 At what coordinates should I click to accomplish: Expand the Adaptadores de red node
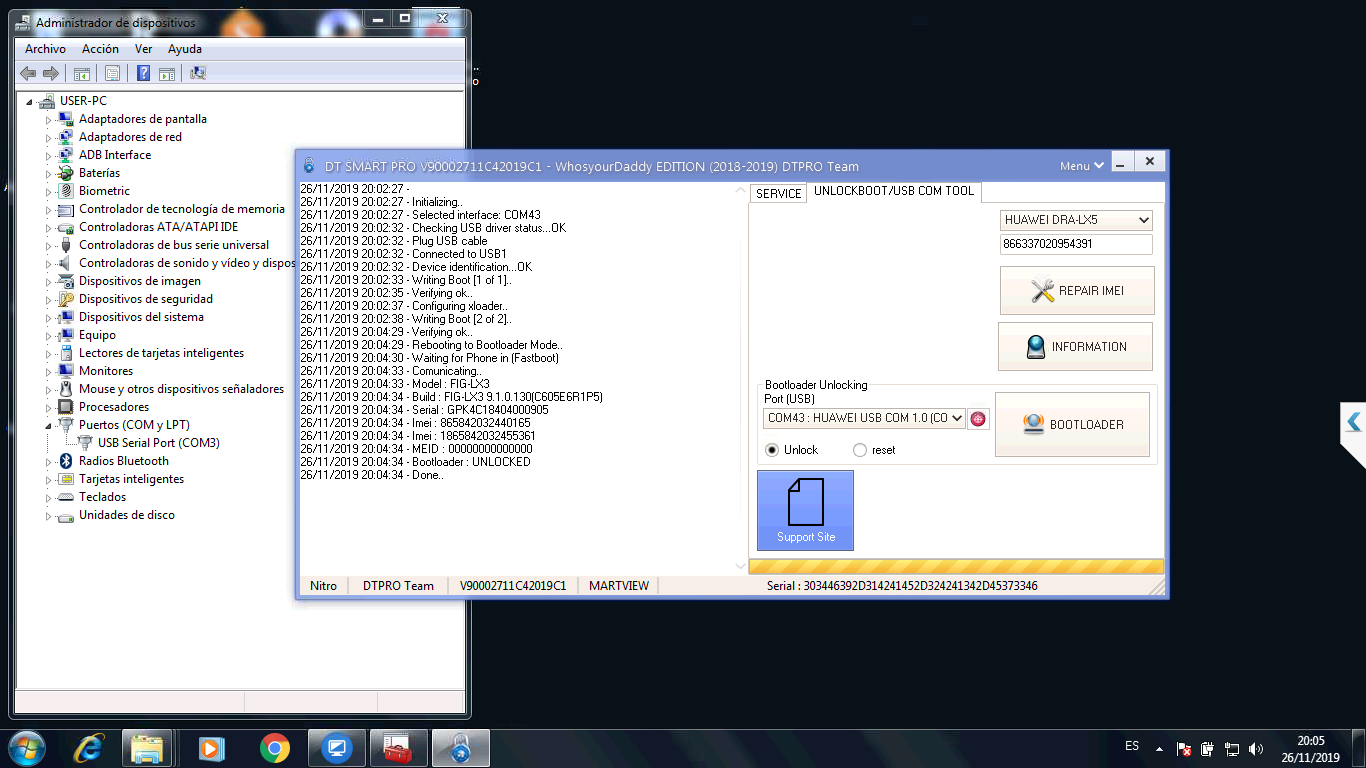(x=48, y=137)
